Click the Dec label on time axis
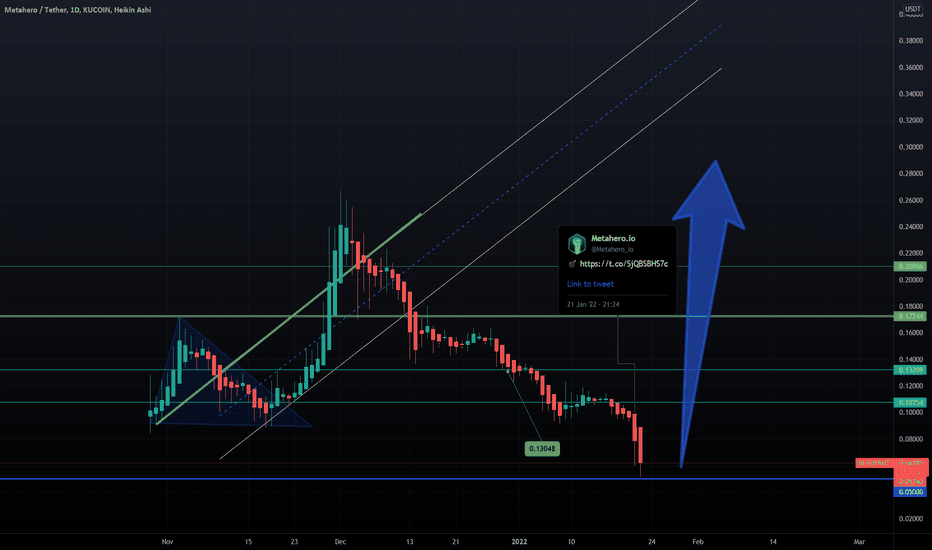This screenshot has height=550, width=932. (340, 542)
